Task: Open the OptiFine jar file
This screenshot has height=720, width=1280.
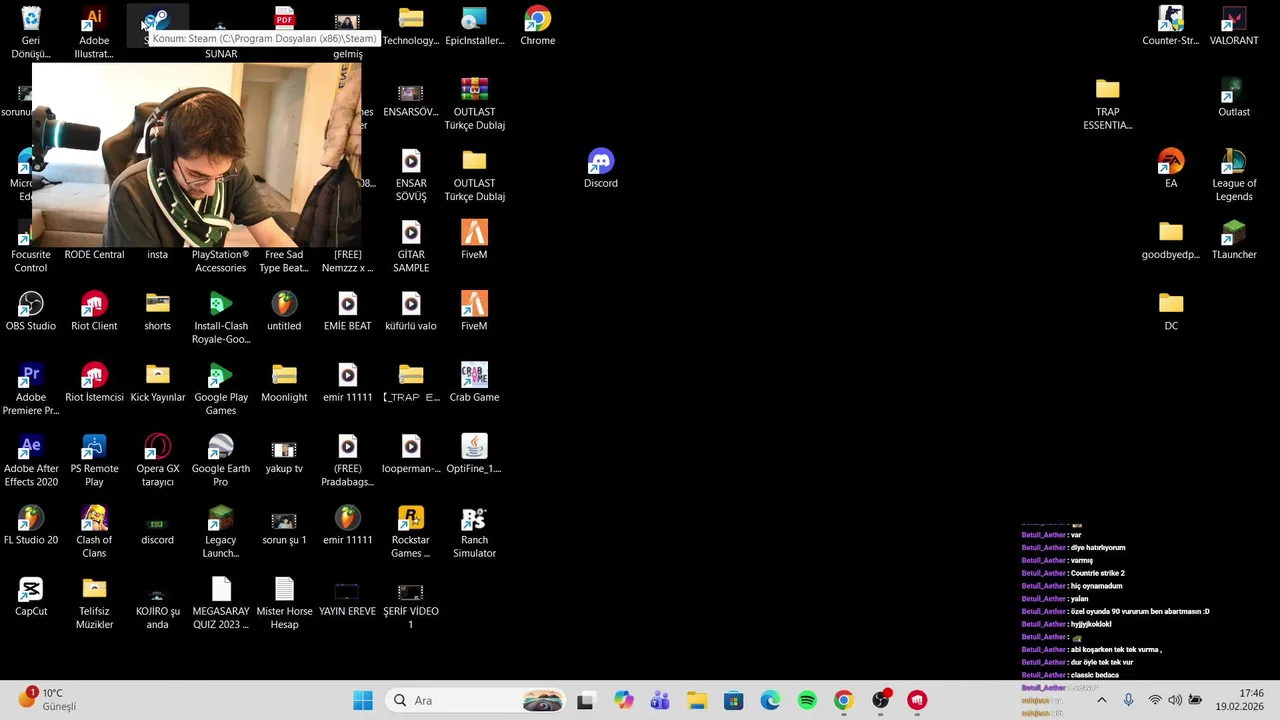Action: click(x=474, y=453)
